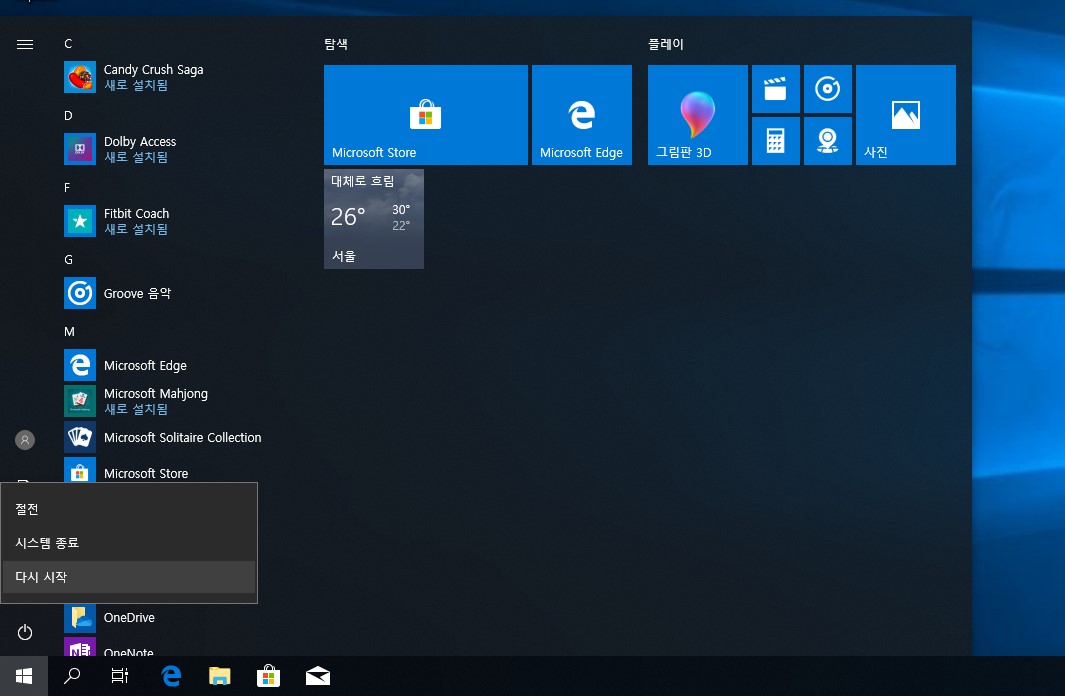The width and height of the screenshot is (1065, 696).
Task: Open the Groove music small tile
Action: click(x=828, y=89)
